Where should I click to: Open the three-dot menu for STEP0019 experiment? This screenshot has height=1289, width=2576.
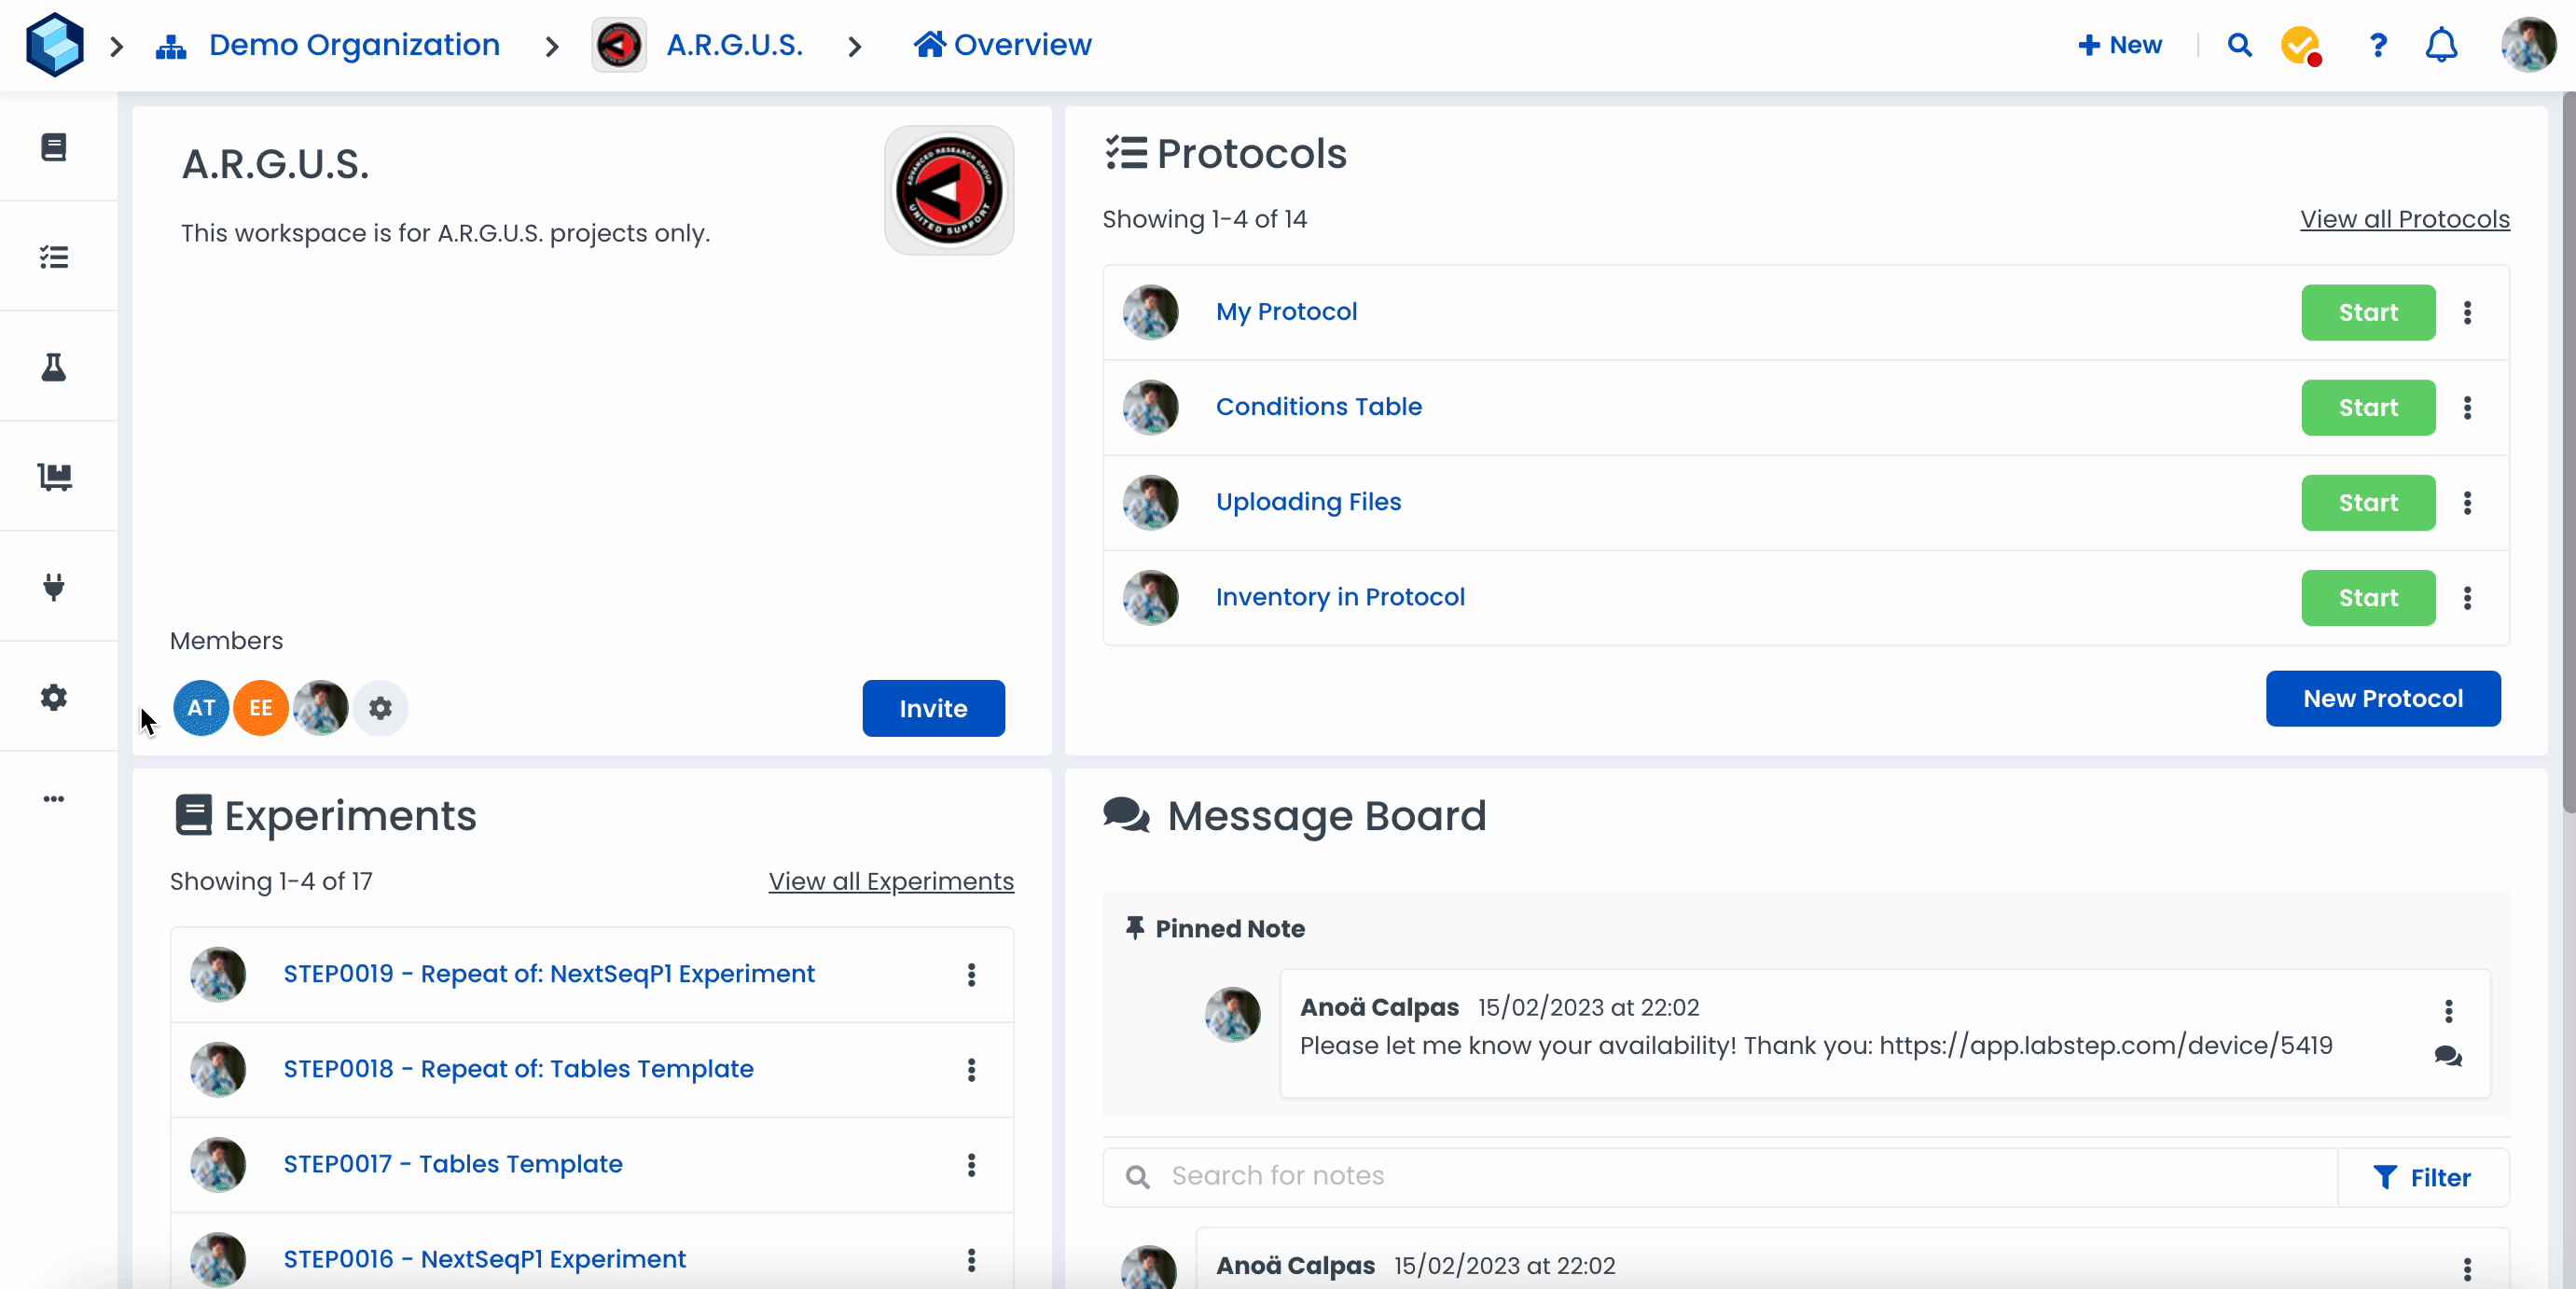tap(971, 975)
